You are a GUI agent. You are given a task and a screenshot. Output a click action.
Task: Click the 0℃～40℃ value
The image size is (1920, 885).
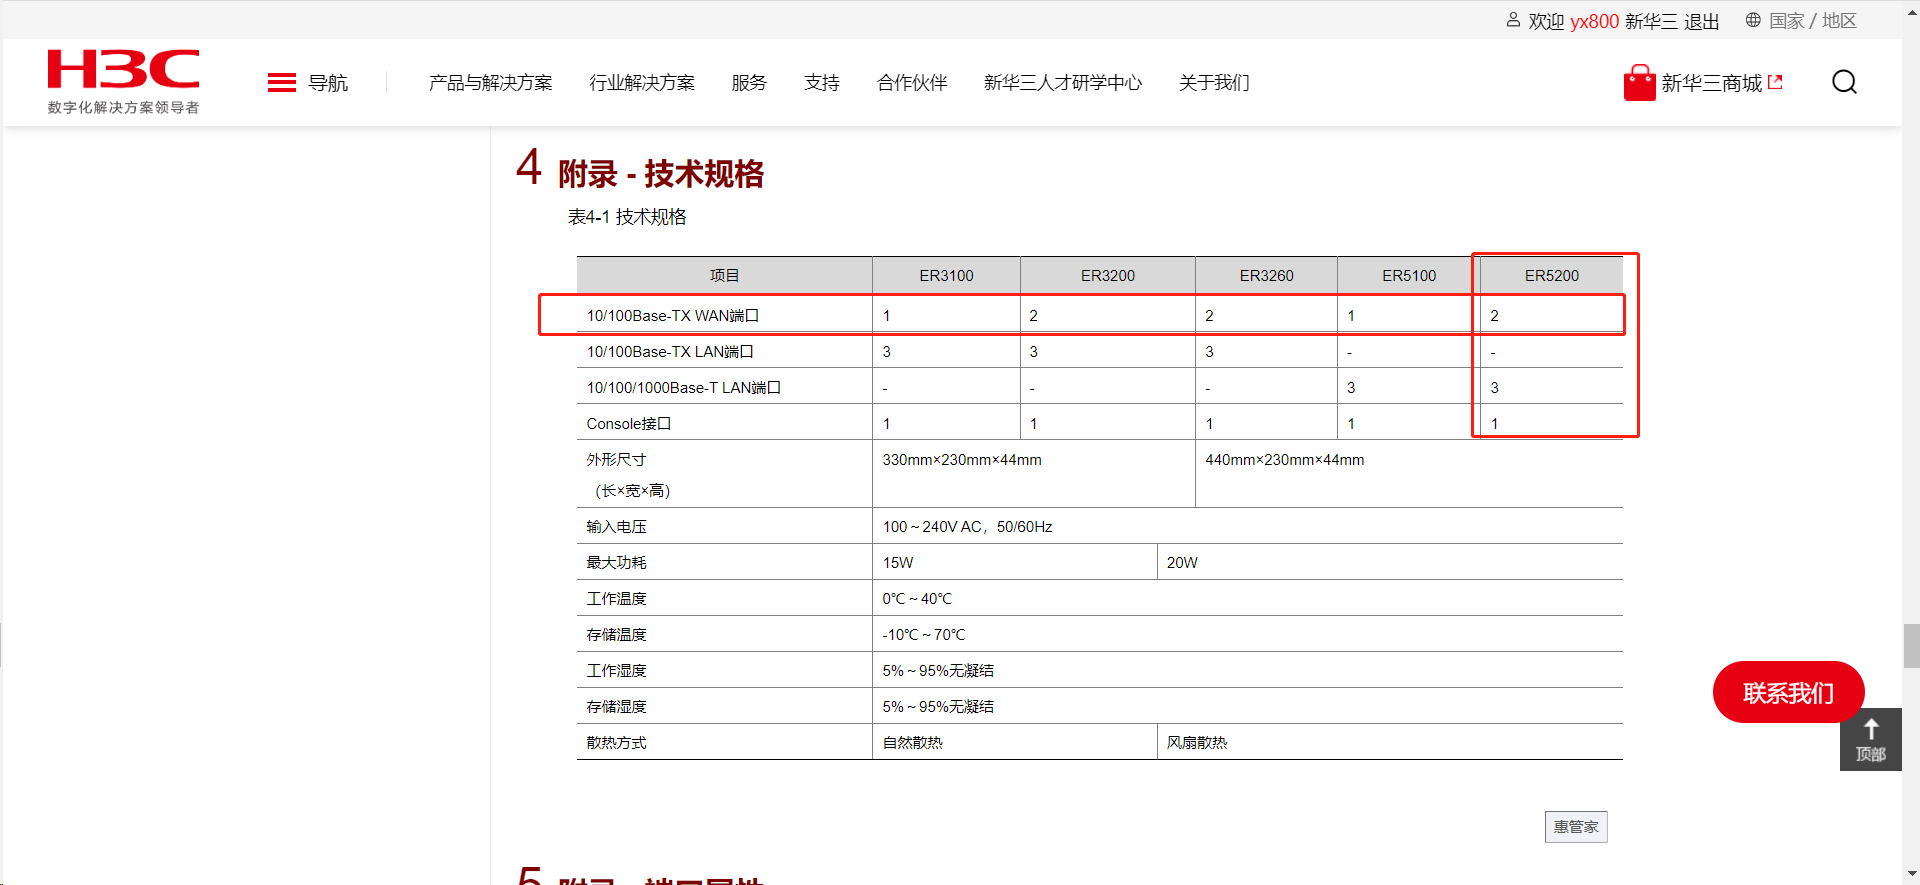click(x=917, y=599)
